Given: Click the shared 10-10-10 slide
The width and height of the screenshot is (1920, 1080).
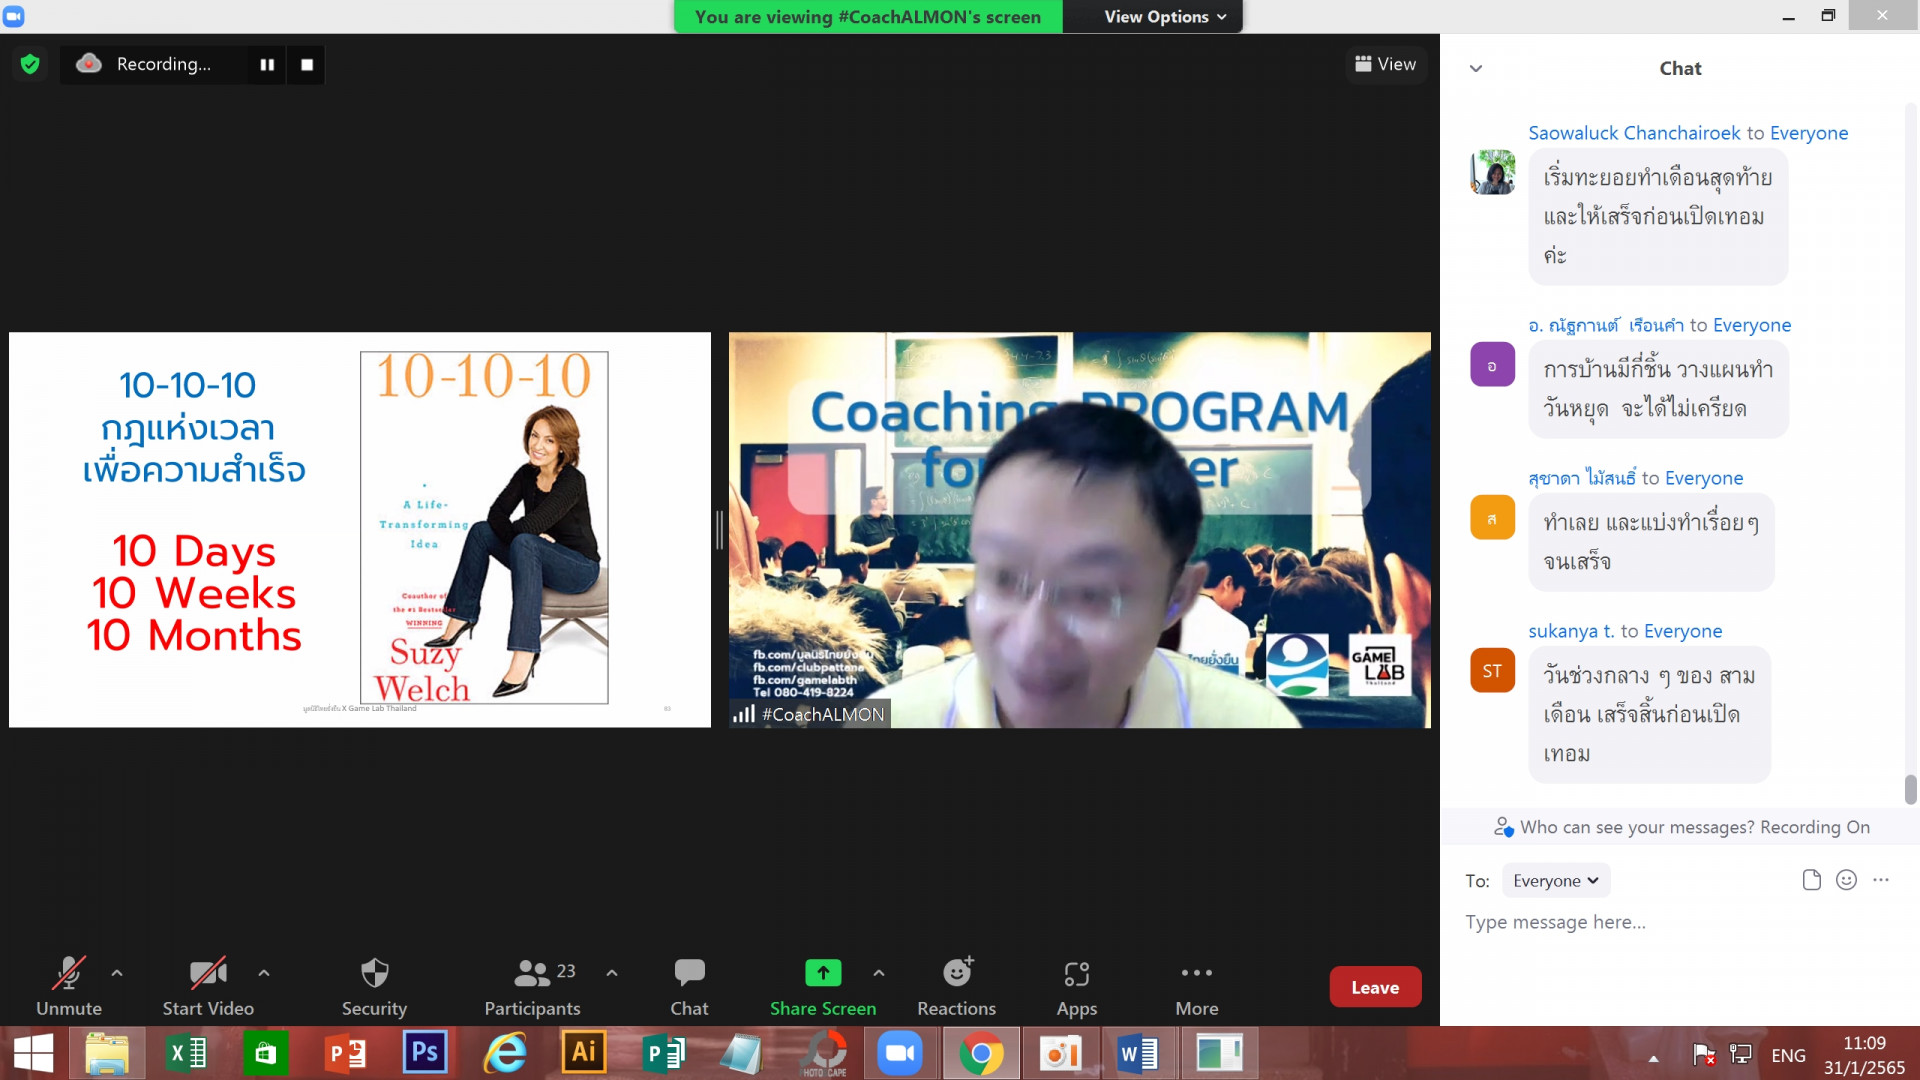Looking at the screenshot, I should coord(360,529).
